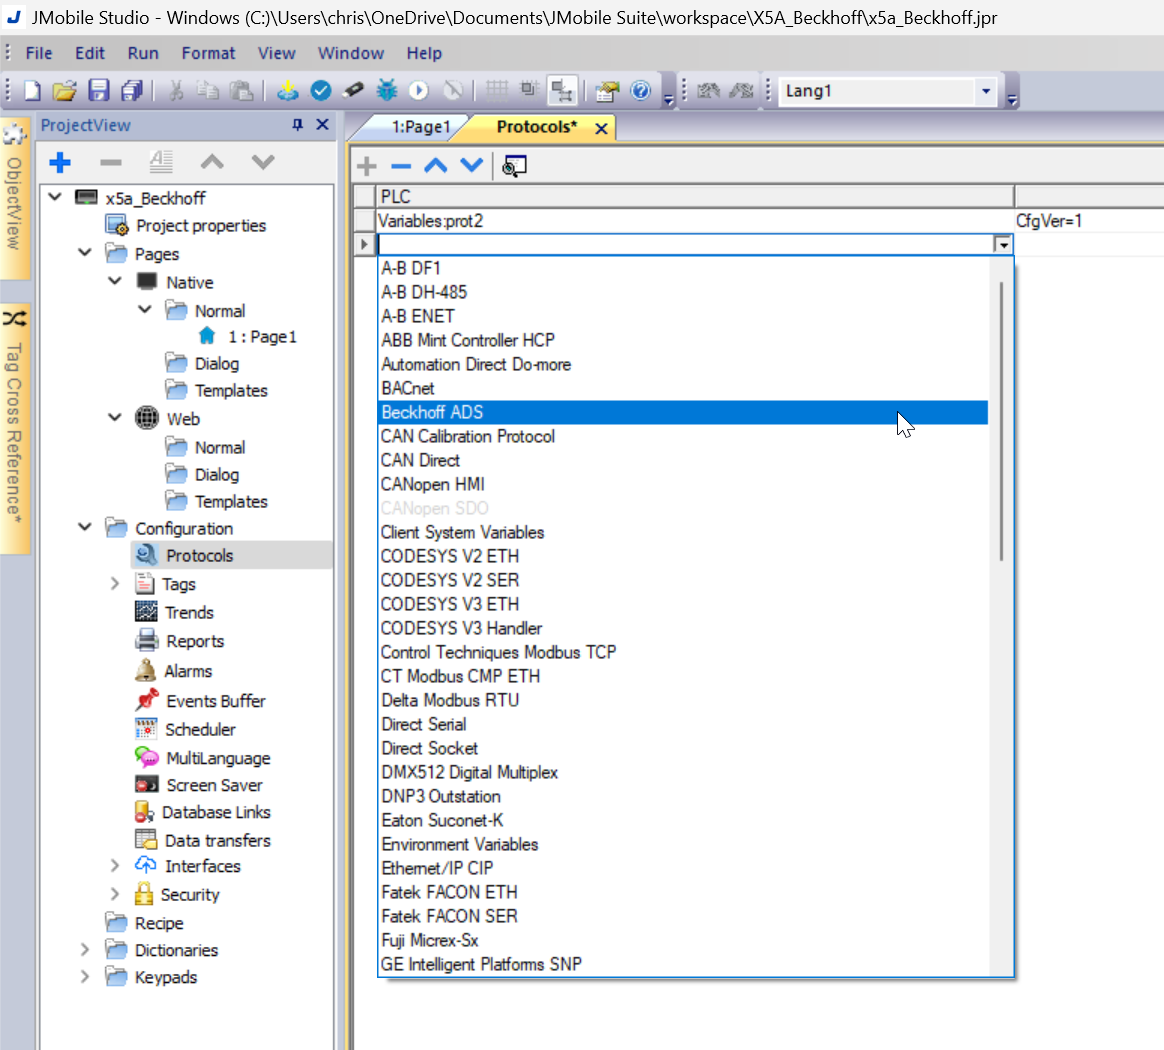This screenshot has height=1050, width=1164.
Task: Close the Protocols tab
Action: click(x=601, y=128)
